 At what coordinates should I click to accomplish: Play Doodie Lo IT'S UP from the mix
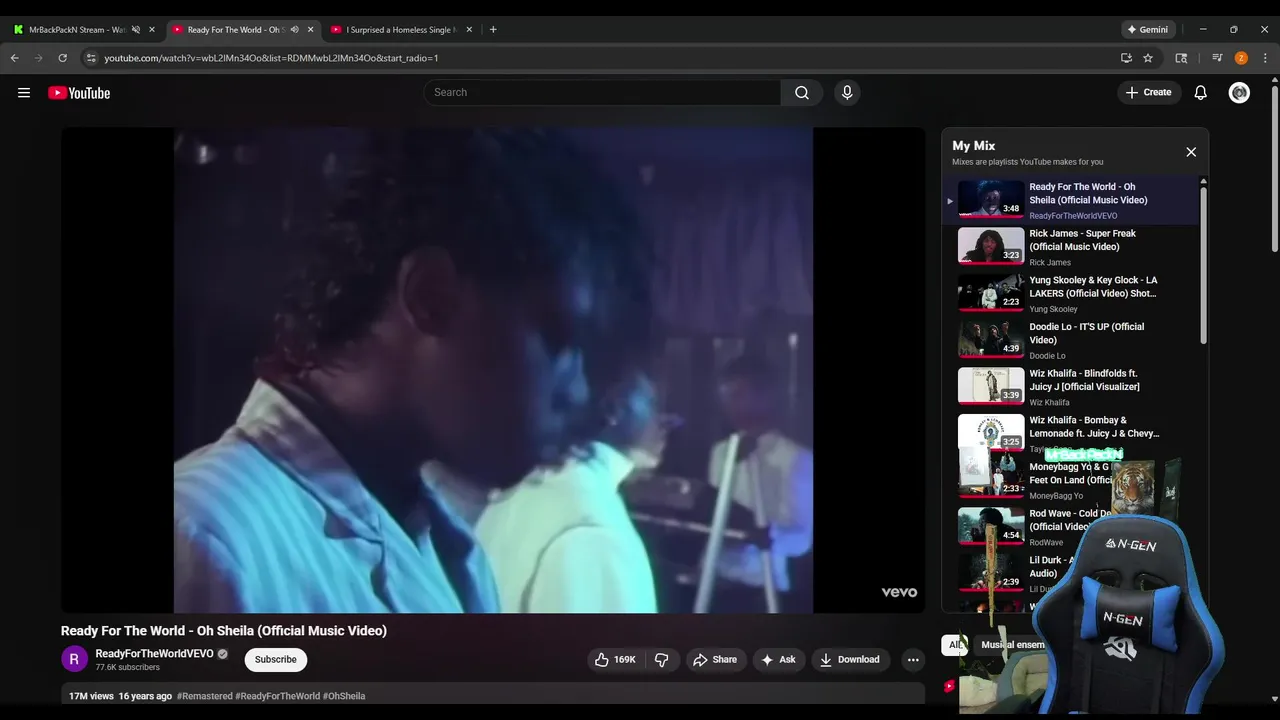pos(1070,340)
